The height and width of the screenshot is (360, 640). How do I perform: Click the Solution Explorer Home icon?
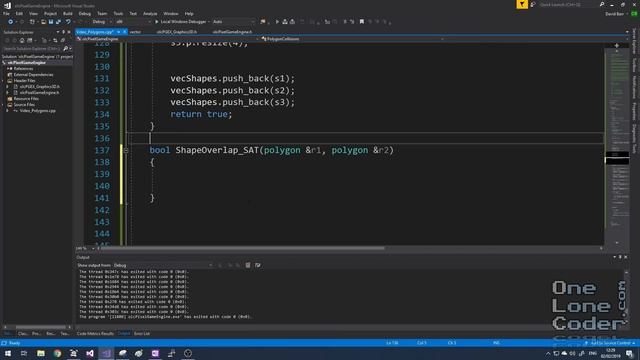point(22,40)
